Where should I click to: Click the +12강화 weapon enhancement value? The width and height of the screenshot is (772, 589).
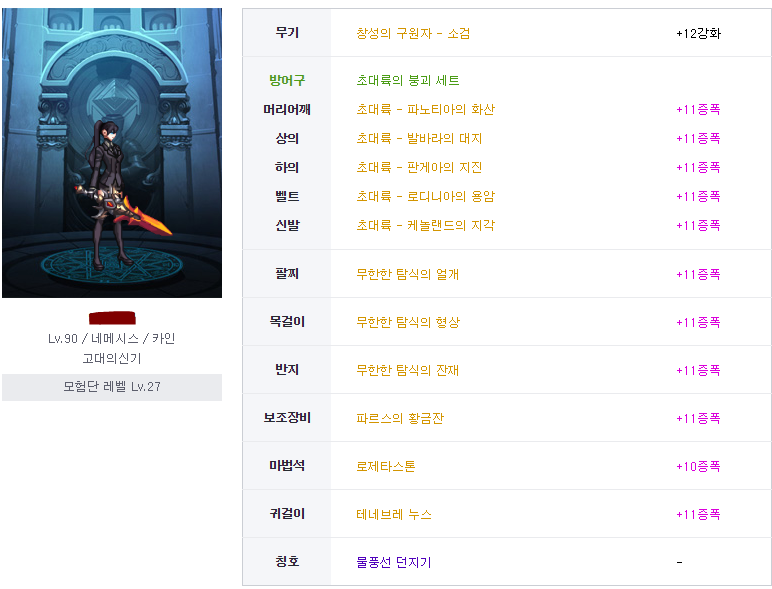[698, 33]
